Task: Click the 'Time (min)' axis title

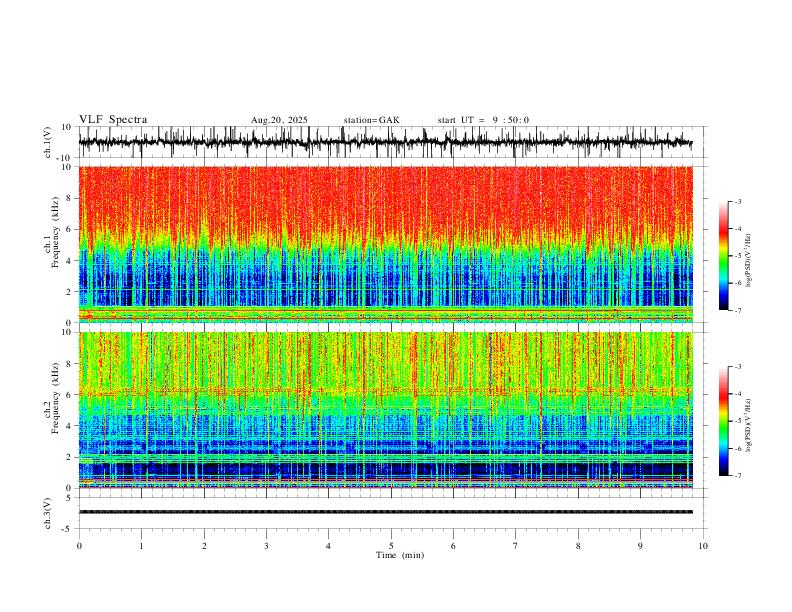Action: pos(400,555)
